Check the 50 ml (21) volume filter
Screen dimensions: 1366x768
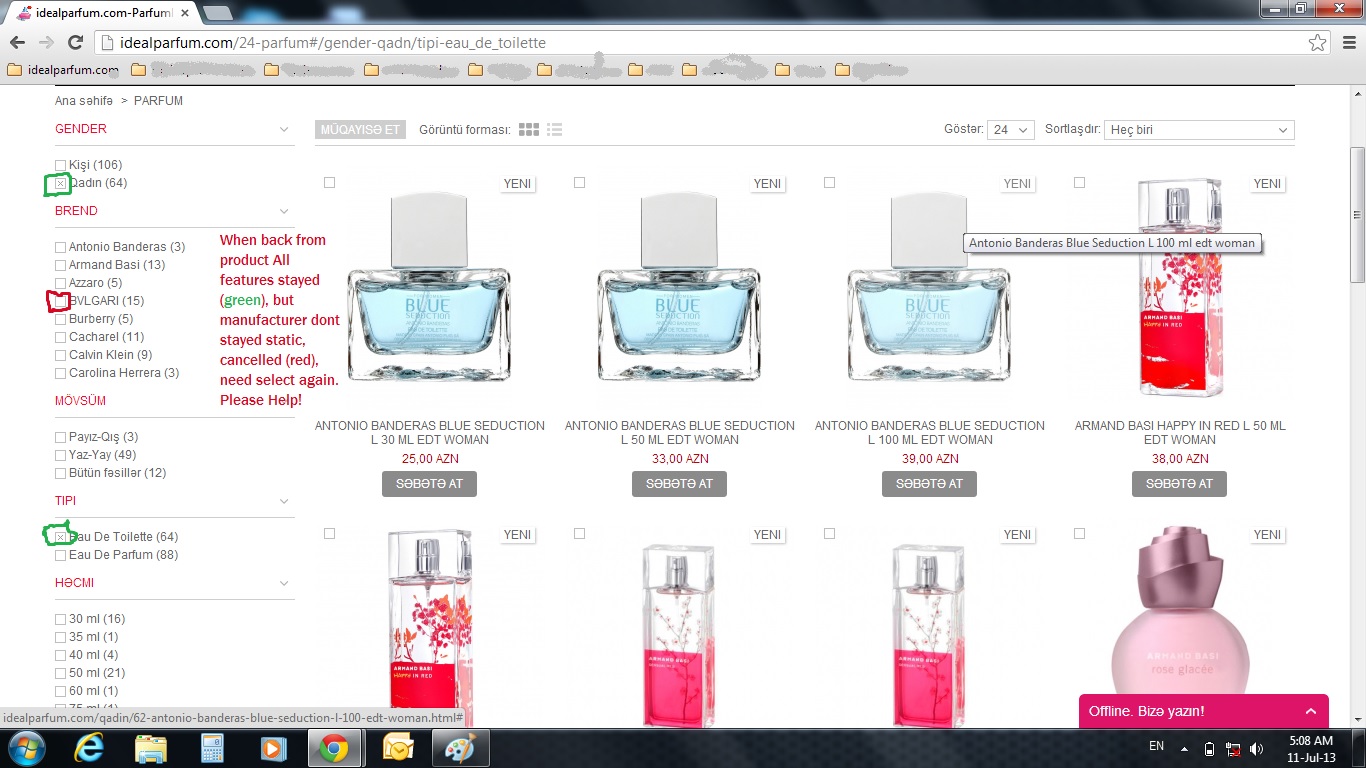click(61, 673)
